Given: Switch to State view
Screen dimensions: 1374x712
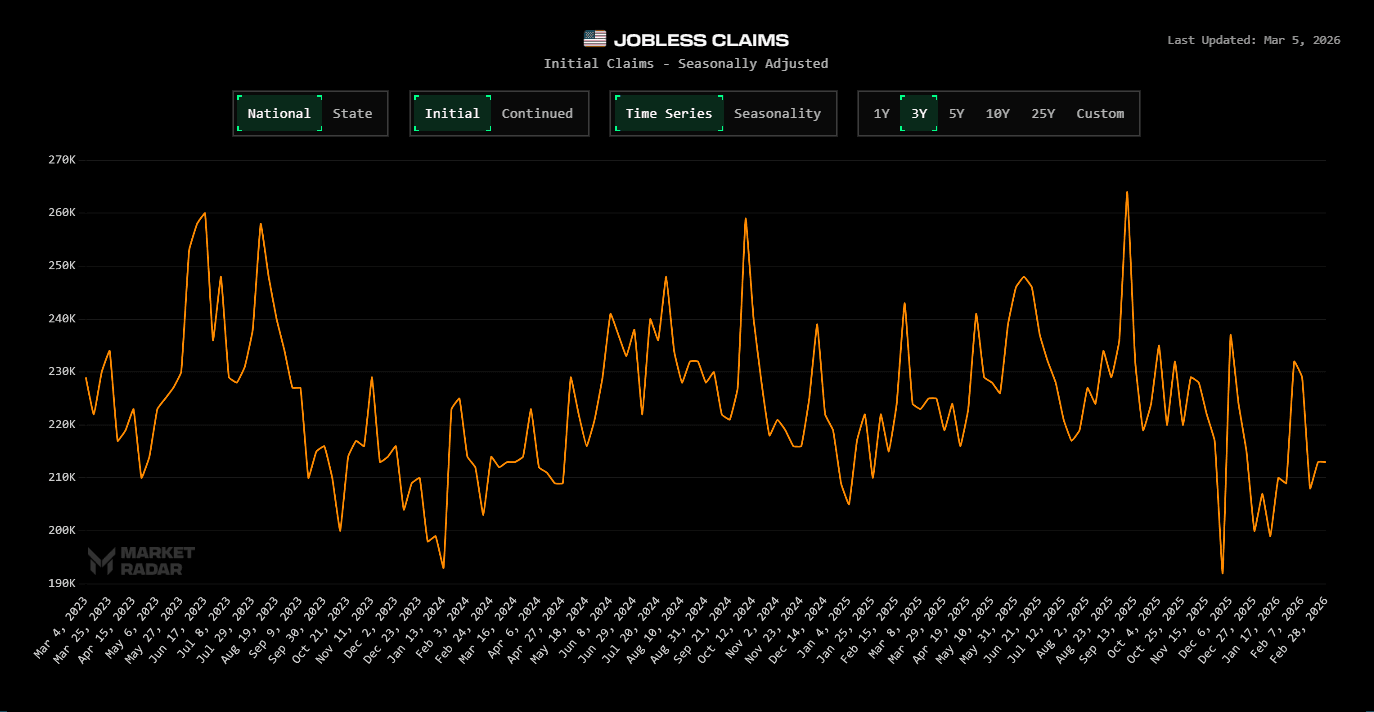Looking at the screenshot, I should (352, 113).
